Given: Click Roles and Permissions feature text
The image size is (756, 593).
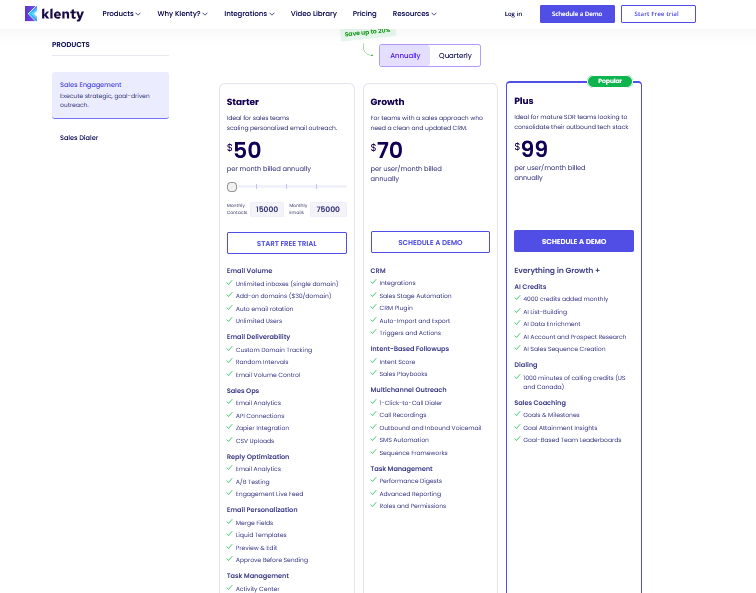Looking at the screenshot, I should (x=413, y=506).
